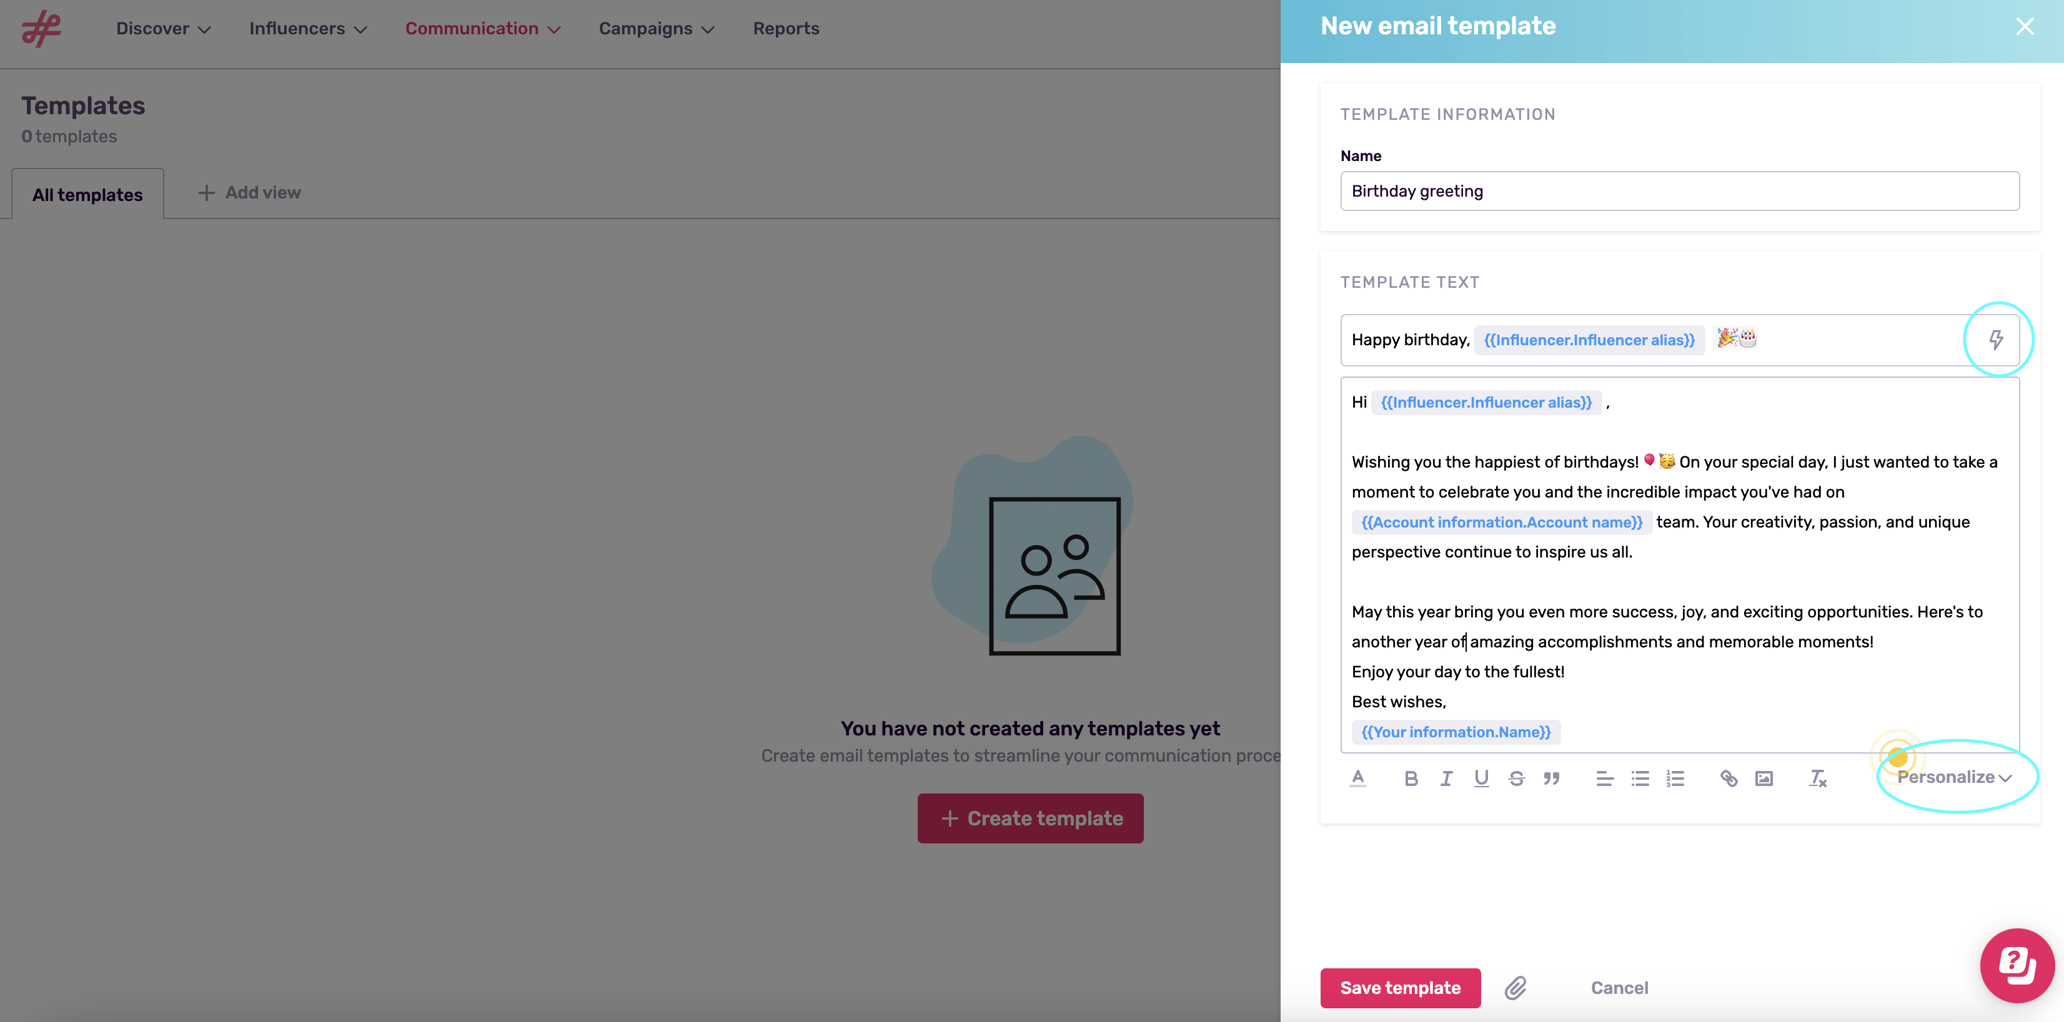Create a bulleted list in the template
Image resolution: width=2064 pixels, height=1022 pixels.
tap(1640, 778)
